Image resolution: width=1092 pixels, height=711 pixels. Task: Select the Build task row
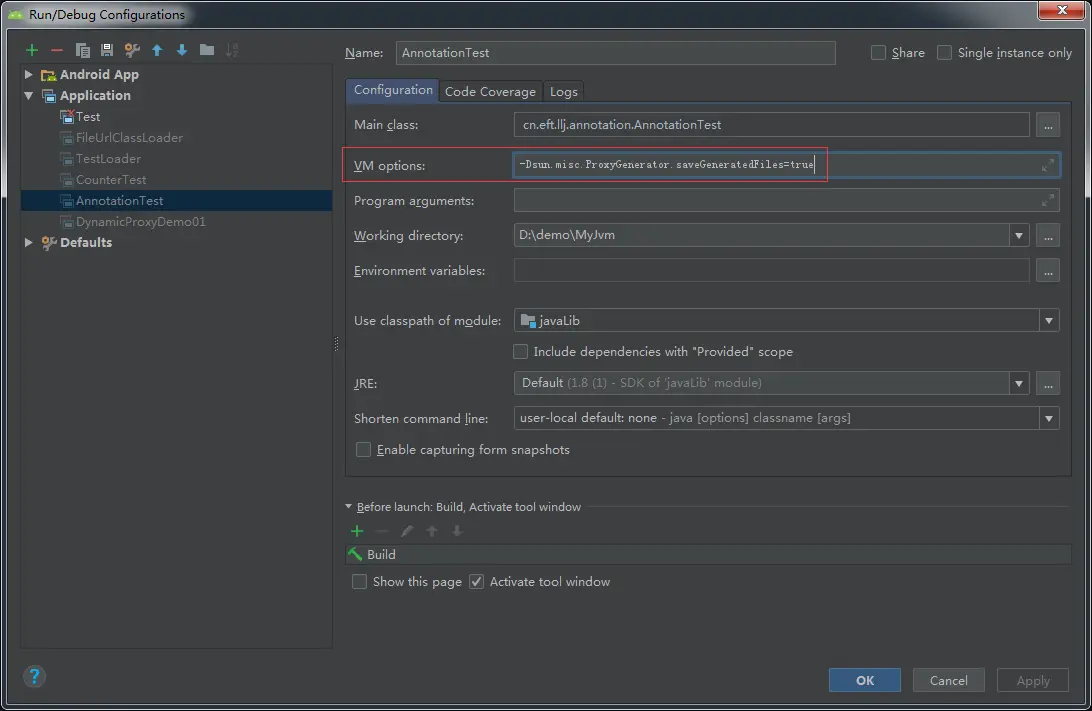tap(708, 554)
